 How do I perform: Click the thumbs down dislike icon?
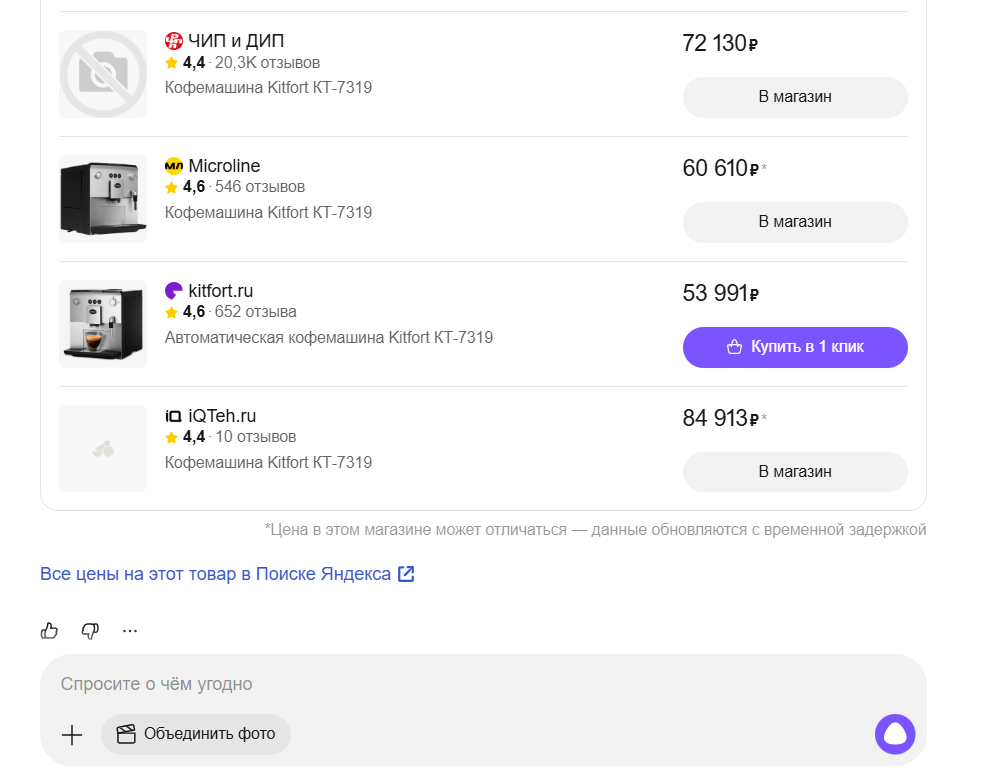[90, 630]
